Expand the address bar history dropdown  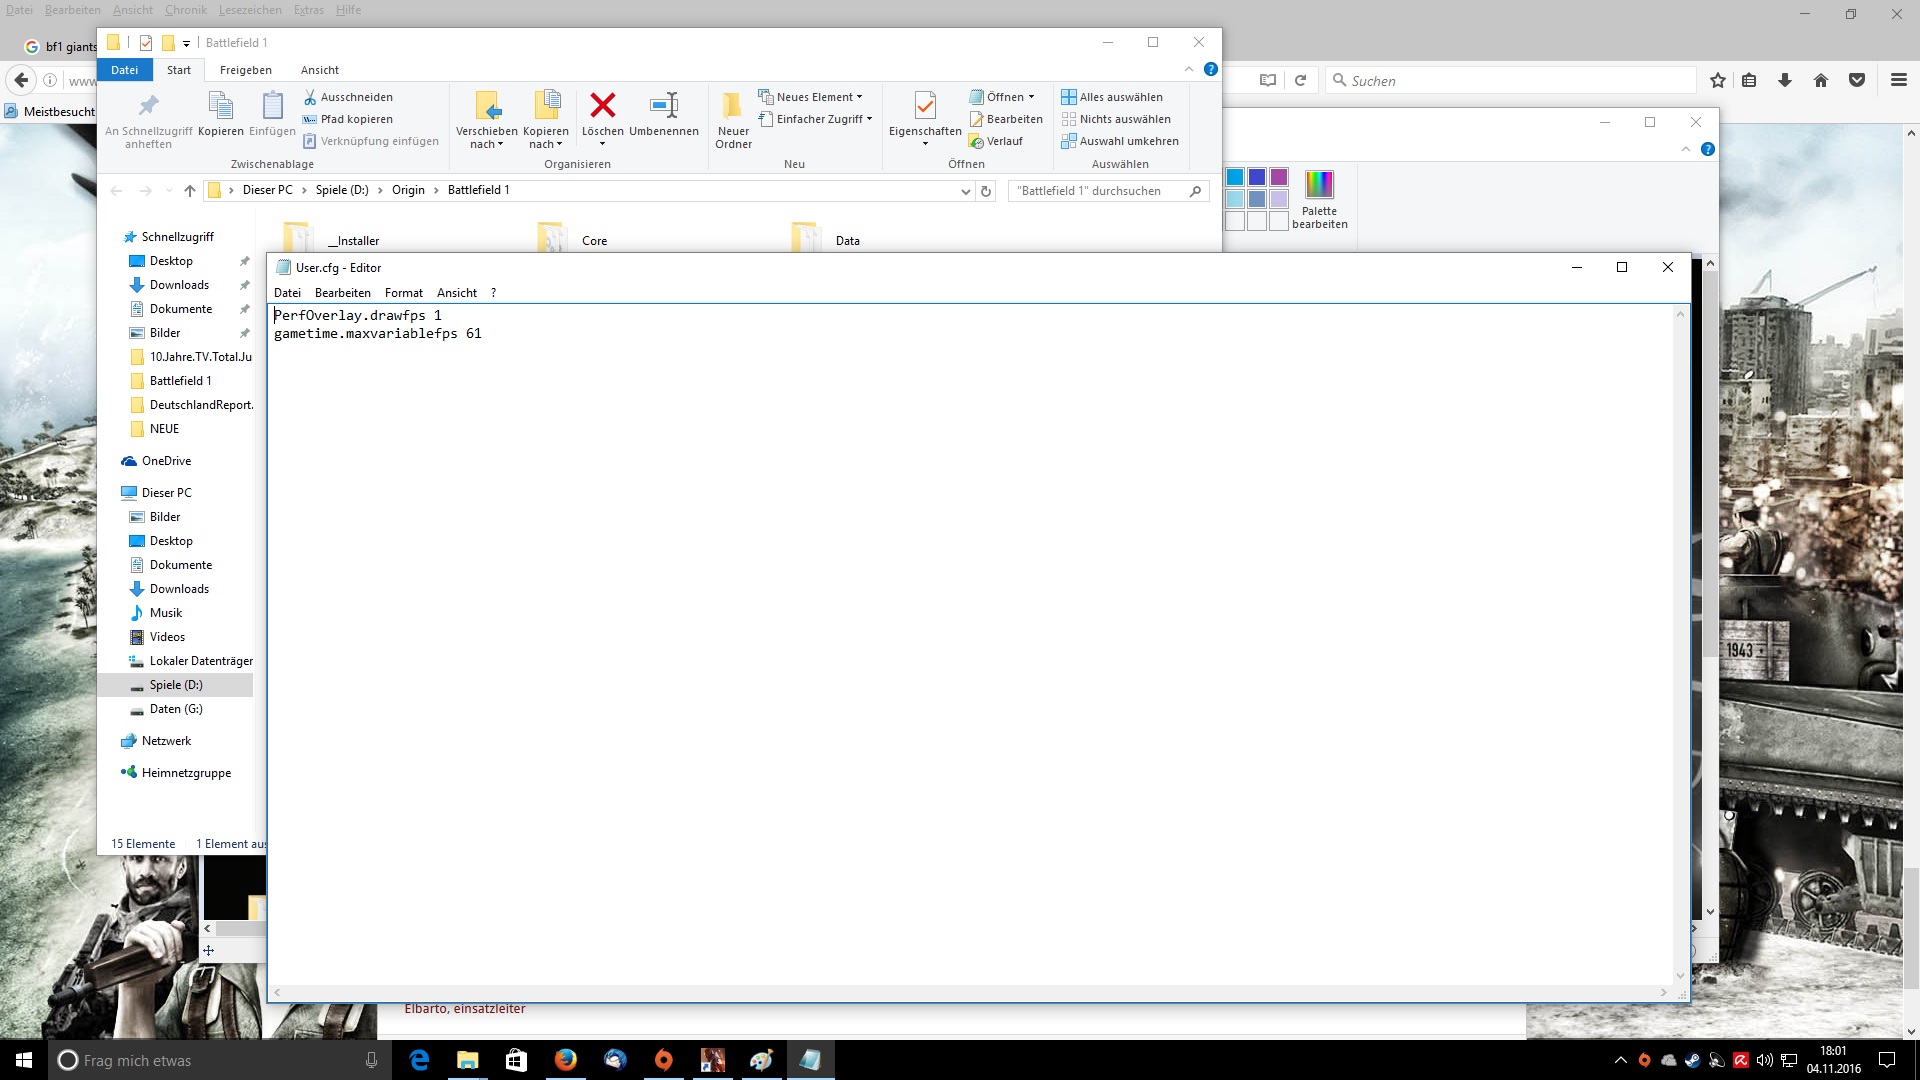coord(965,191)
